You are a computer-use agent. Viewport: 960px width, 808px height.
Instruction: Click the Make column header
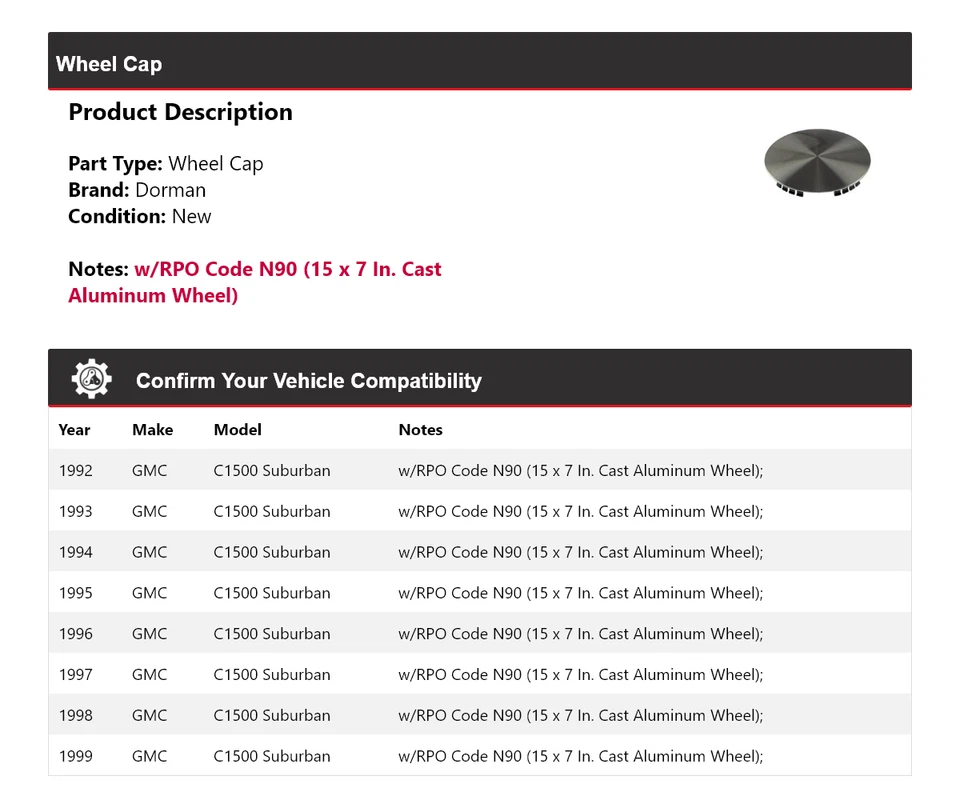pos(152,430)
